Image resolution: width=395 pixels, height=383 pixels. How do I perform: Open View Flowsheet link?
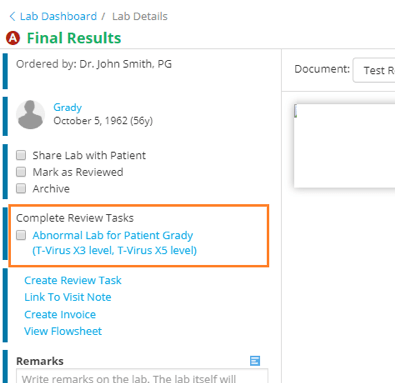(63, 331)
